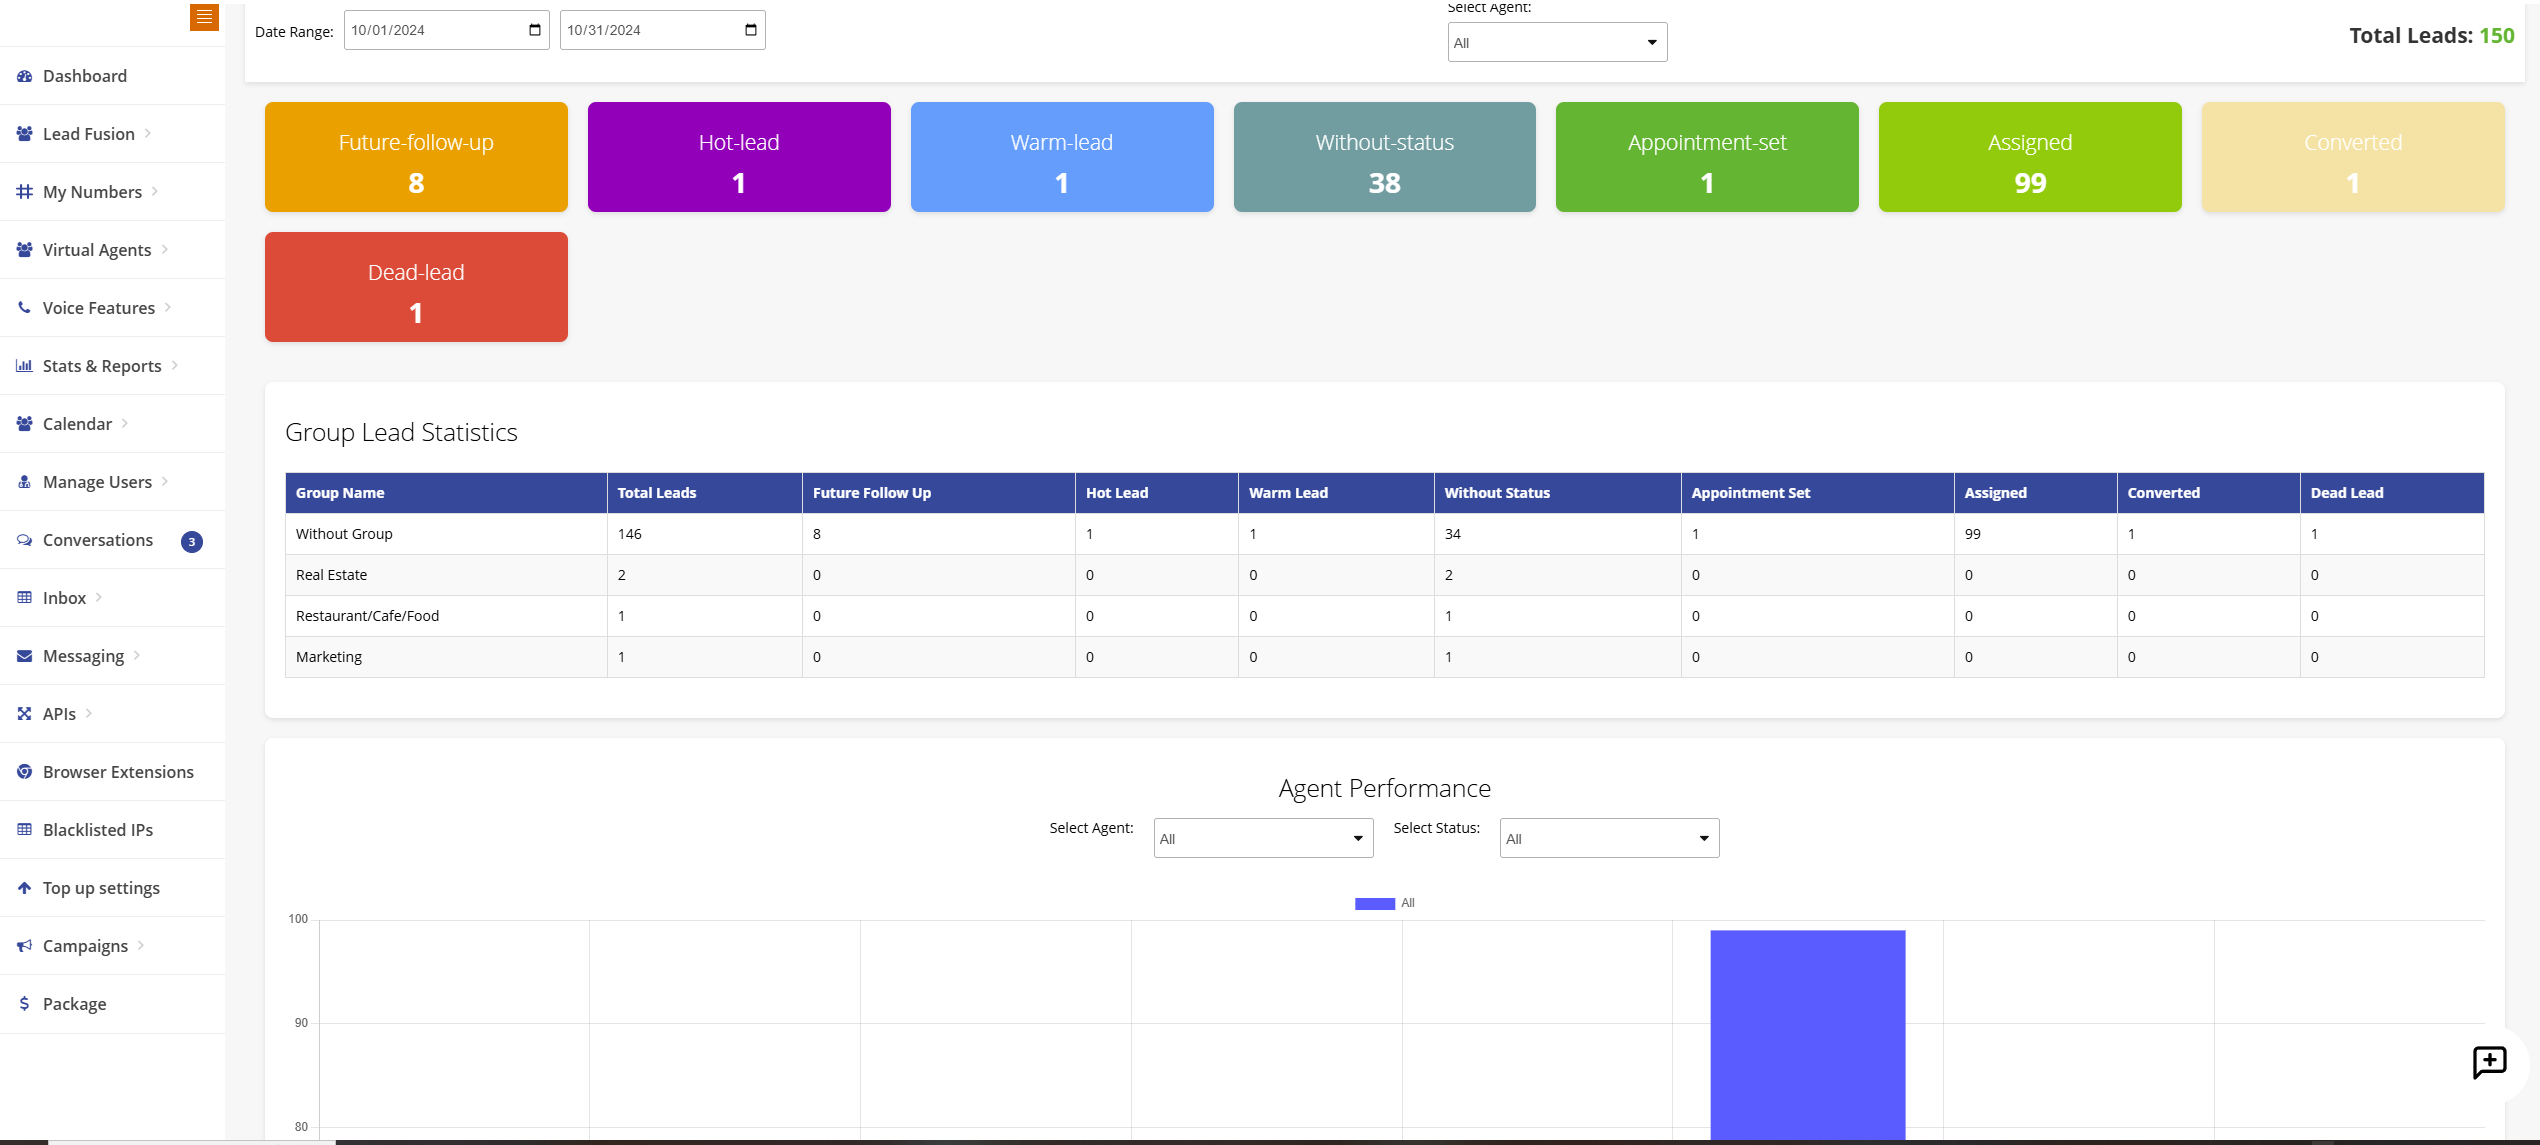
Task: Open Conversations showing 3 unread
Action: click(97, 539)
